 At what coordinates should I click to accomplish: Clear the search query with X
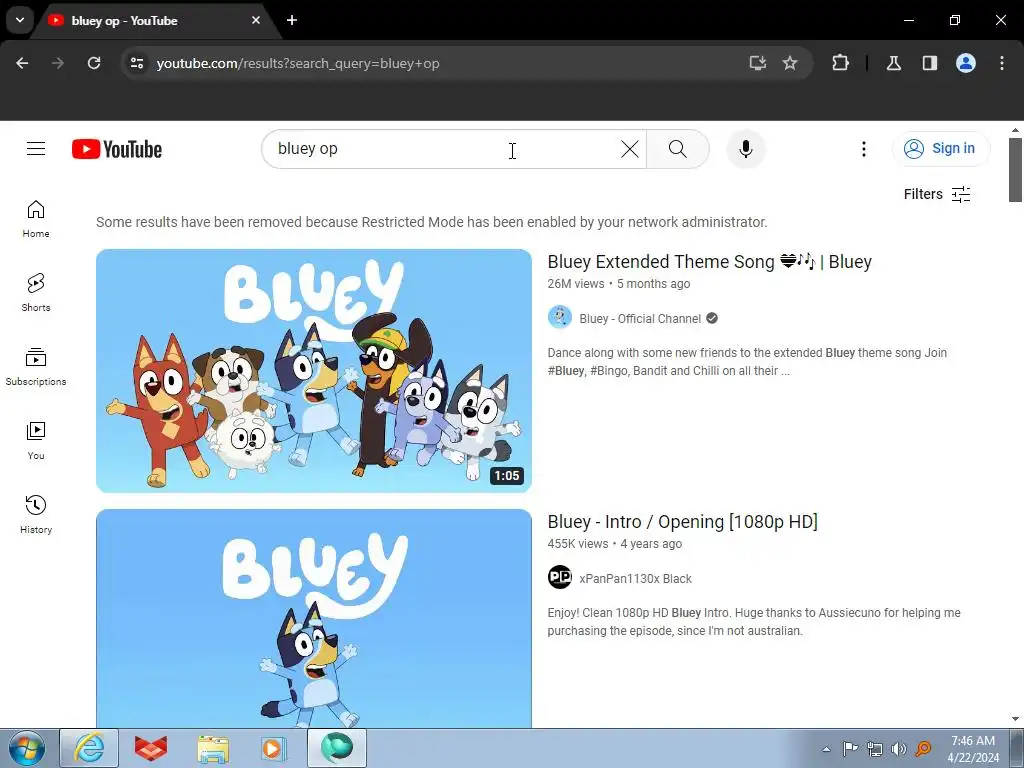(630, 149)
